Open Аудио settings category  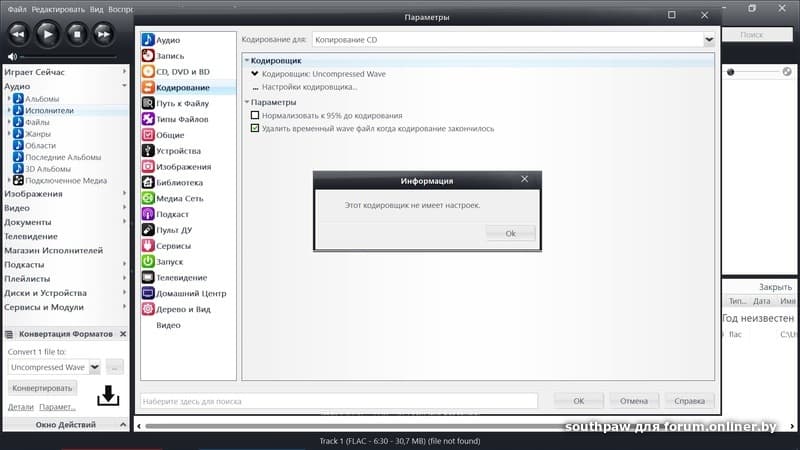click(x=188, y=40)
